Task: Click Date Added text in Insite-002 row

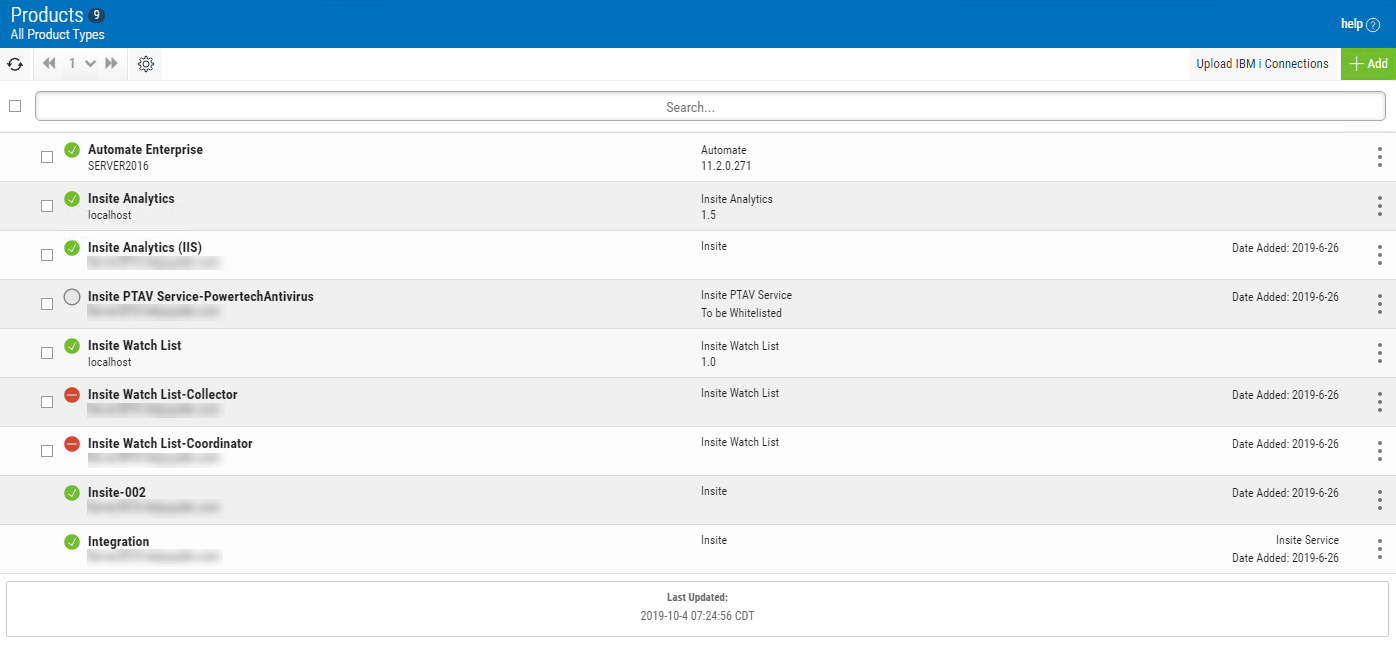Action: [1285, 493]
